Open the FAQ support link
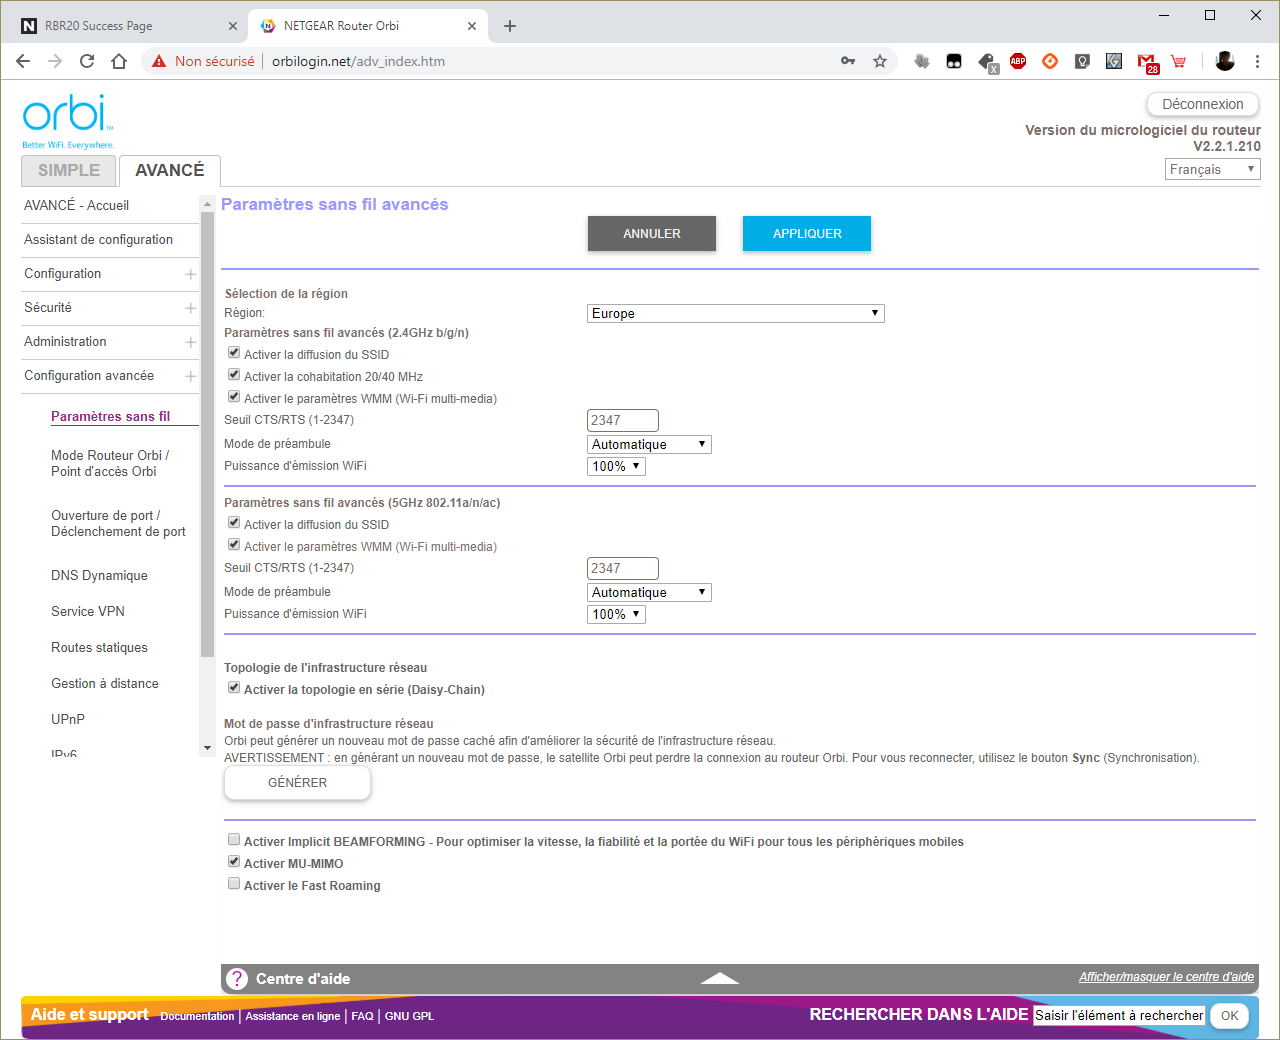Image resolution: width=1280 pixels, height=1040 pixels. coord(362,1016)
